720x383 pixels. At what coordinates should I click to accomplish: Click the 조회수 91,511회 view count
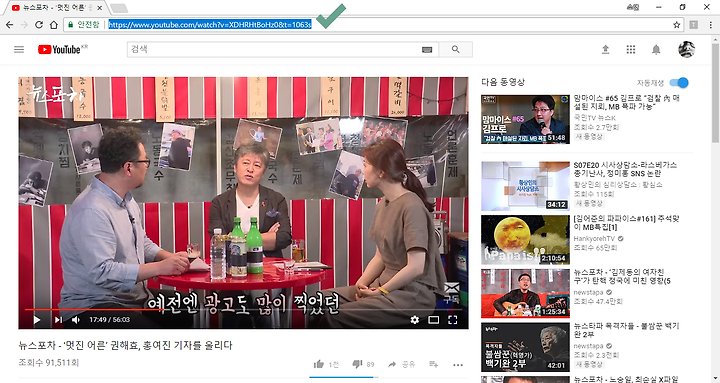click(49, 363)
